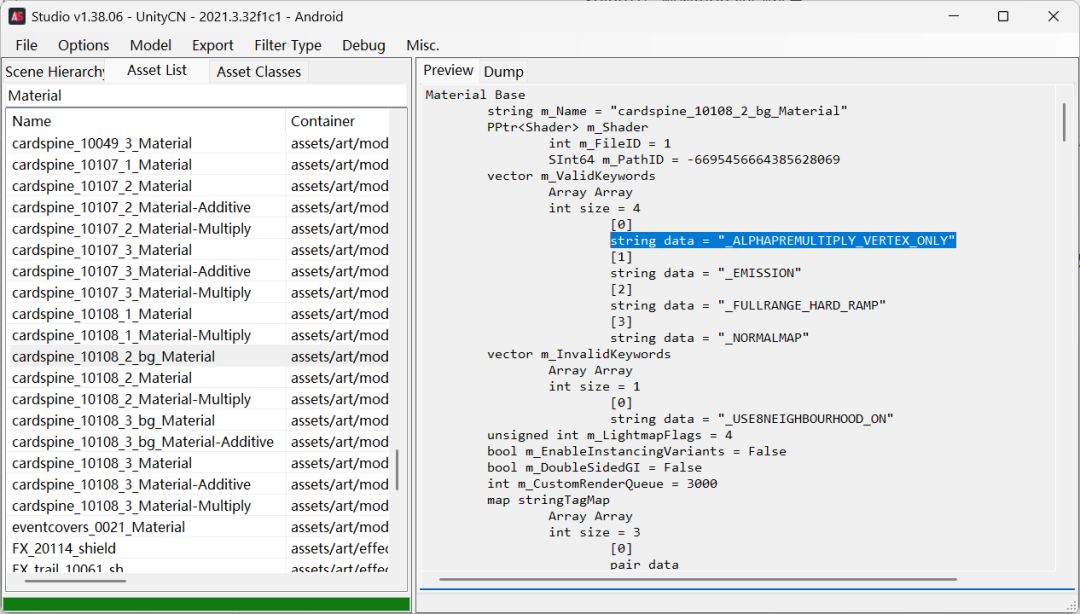This screenshot has height=614, width=1080.
Task: Select cardspine_10108_3_bg_Material-Additive row
Action: [198, 442]
